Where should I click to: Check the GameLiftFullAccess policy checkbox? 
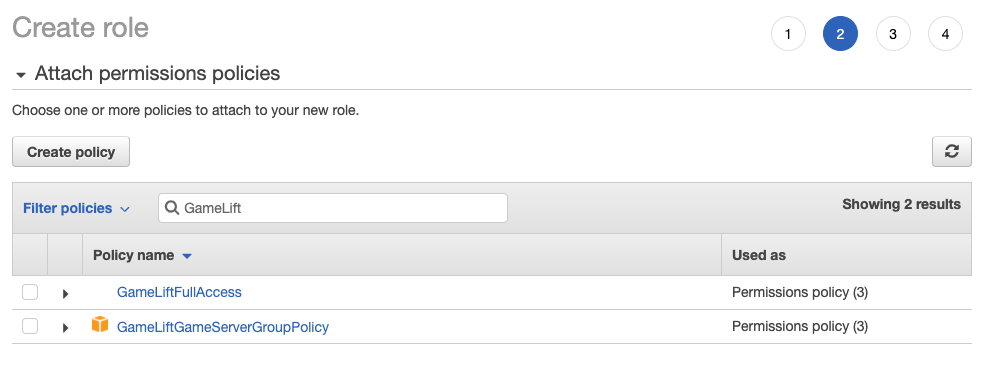30,292
